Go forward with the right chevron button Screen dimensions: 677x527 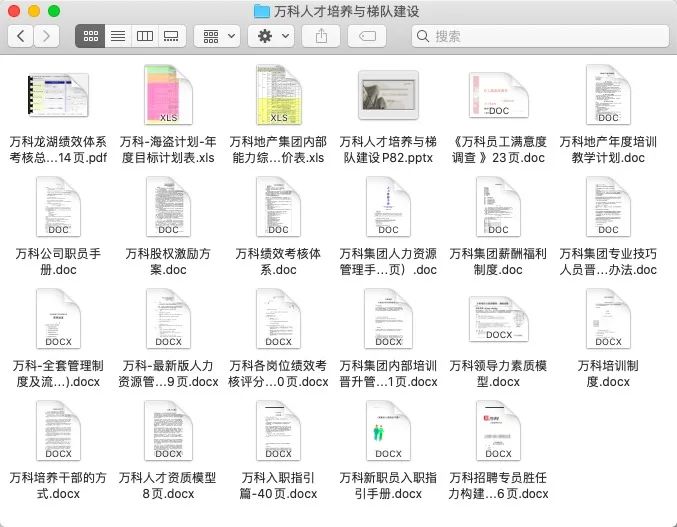coord(47,36)
